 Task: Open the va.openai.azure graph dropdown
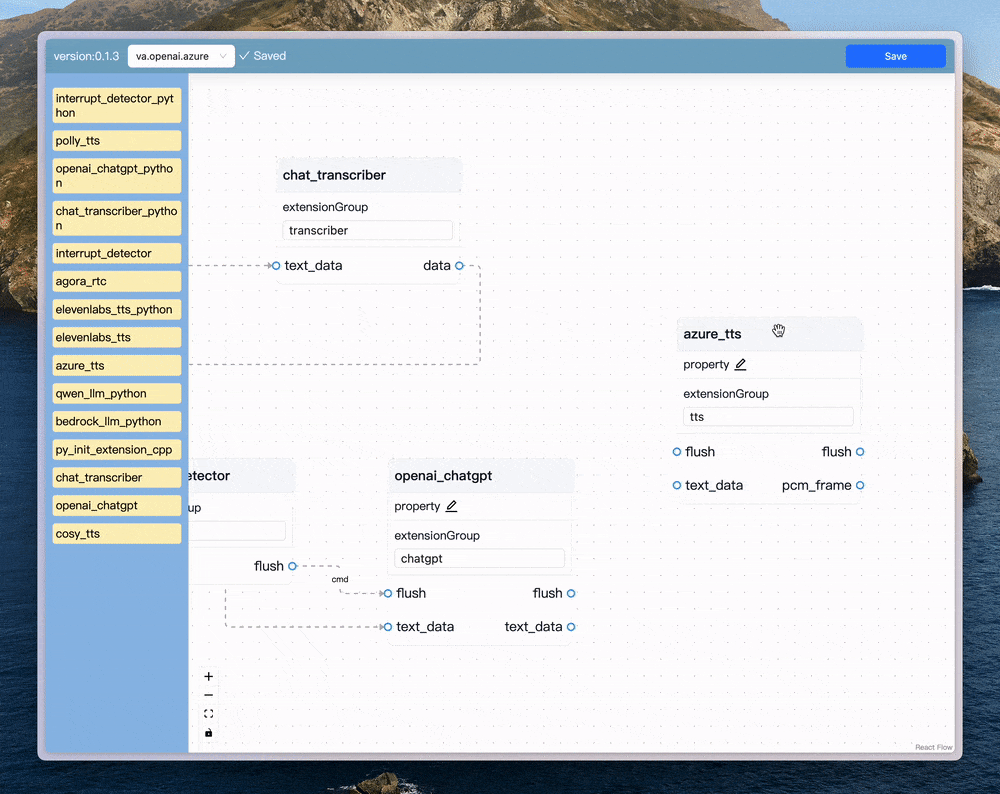(181, 56)
